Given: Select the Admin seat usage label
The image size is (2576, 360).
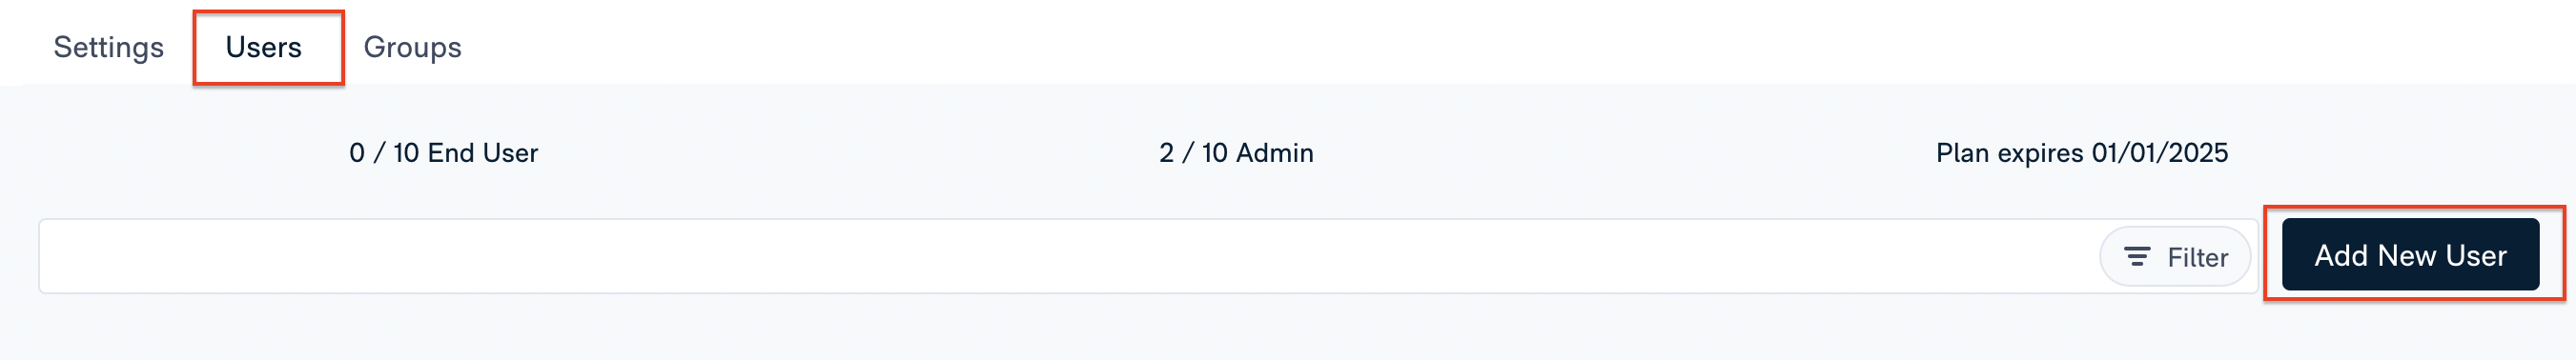Looking at the screenshot, I should click(1236, 153).
